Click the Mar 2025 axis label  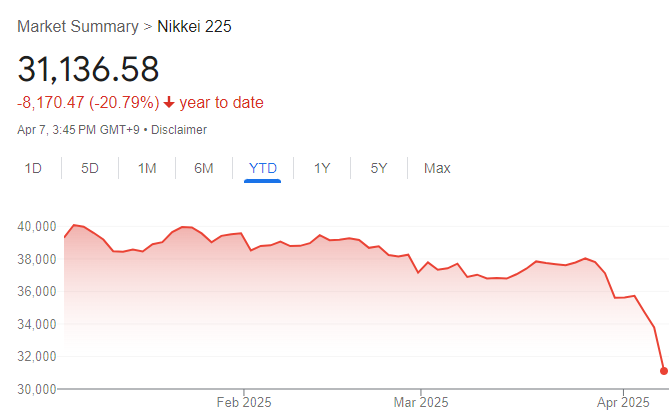pos(421,403)
